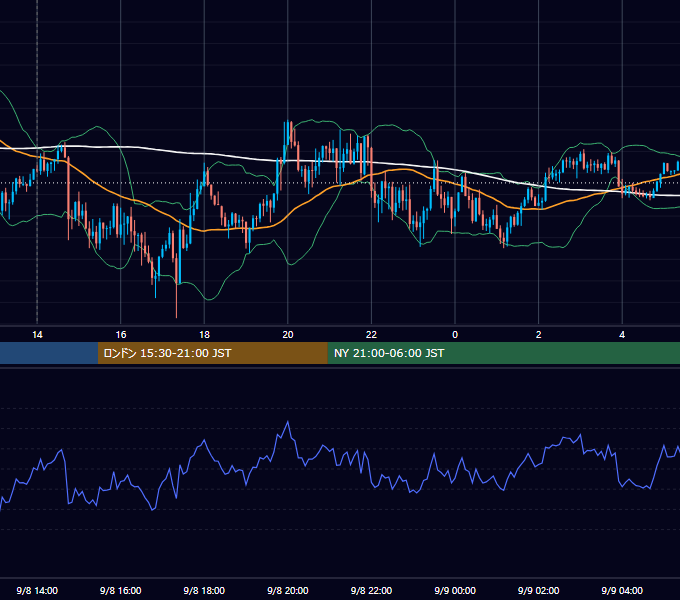Click the 9/8 14:00 date label
Image resolution: width=680 pixels, height=600 pixels.
[37, 590]
